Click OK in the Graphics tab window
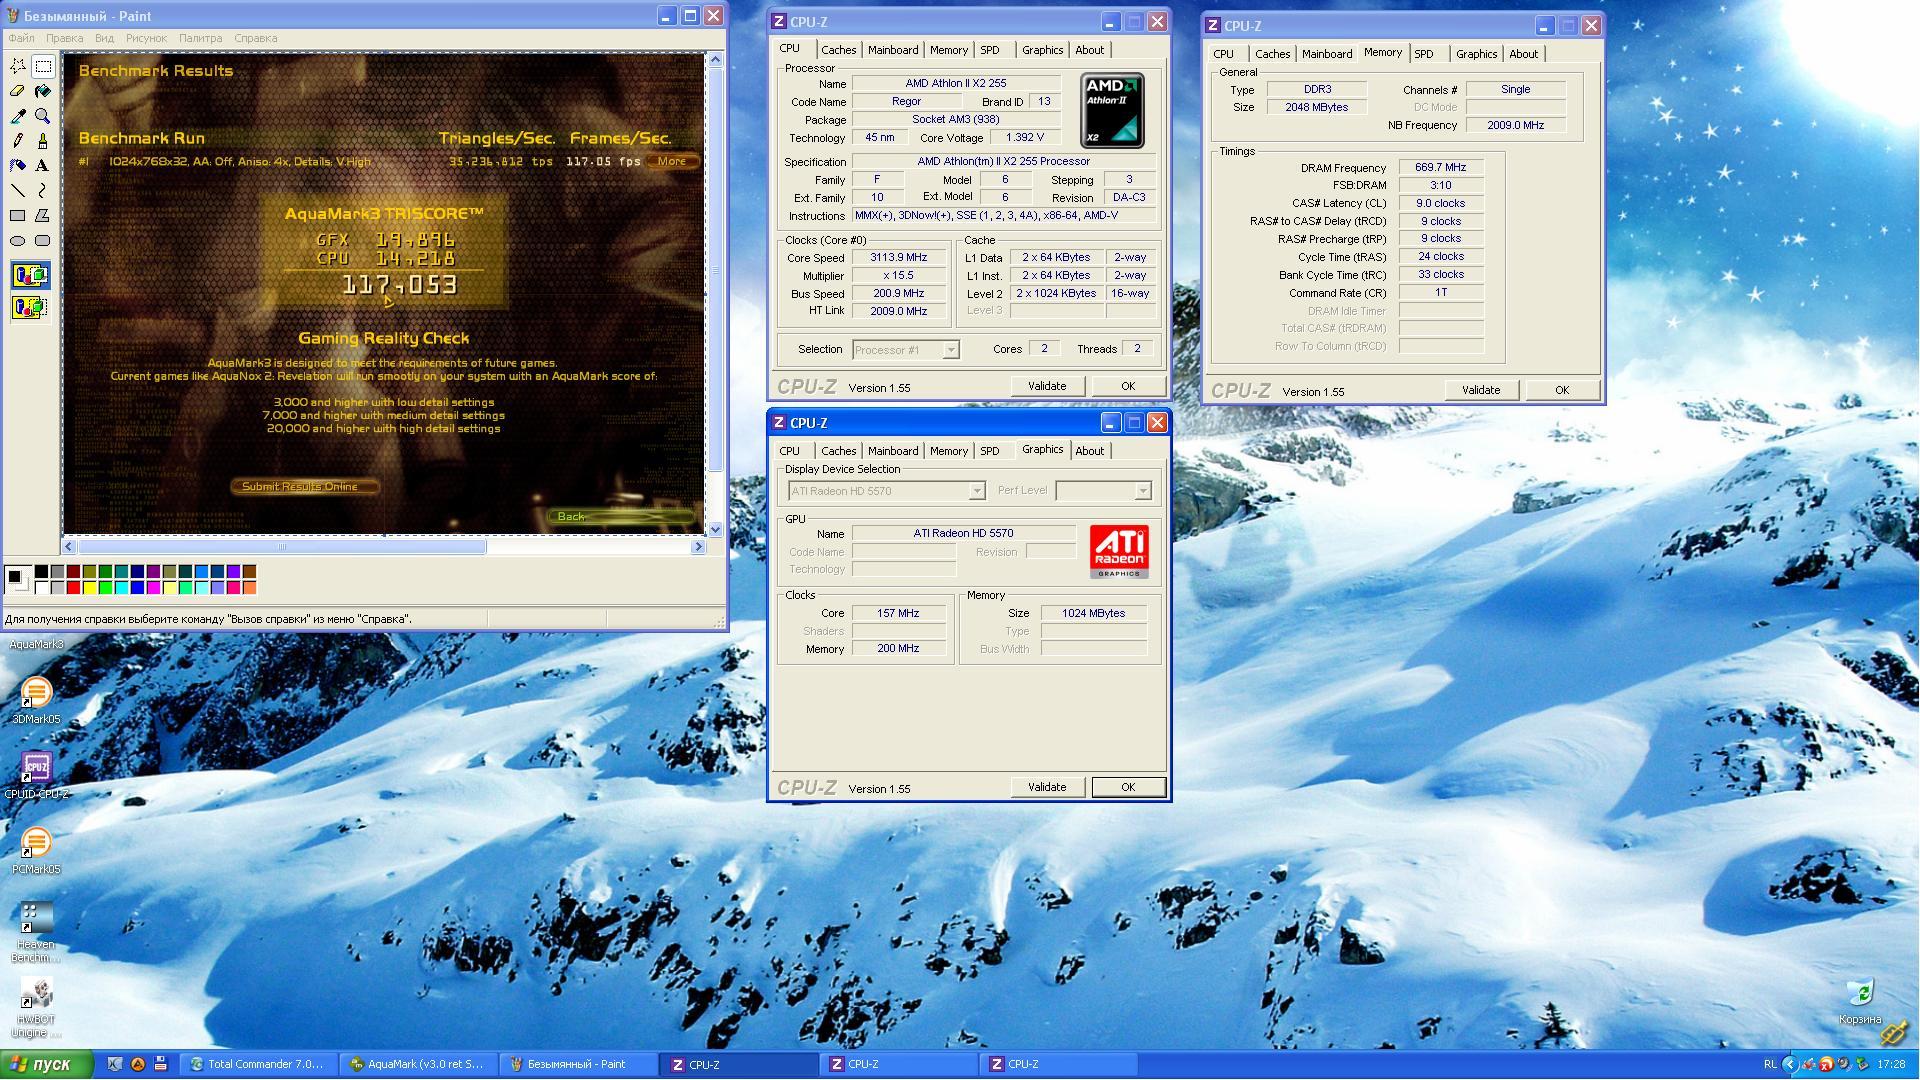The height and width of the screenshot is (1080, 1920). (x=1128, y=787)
